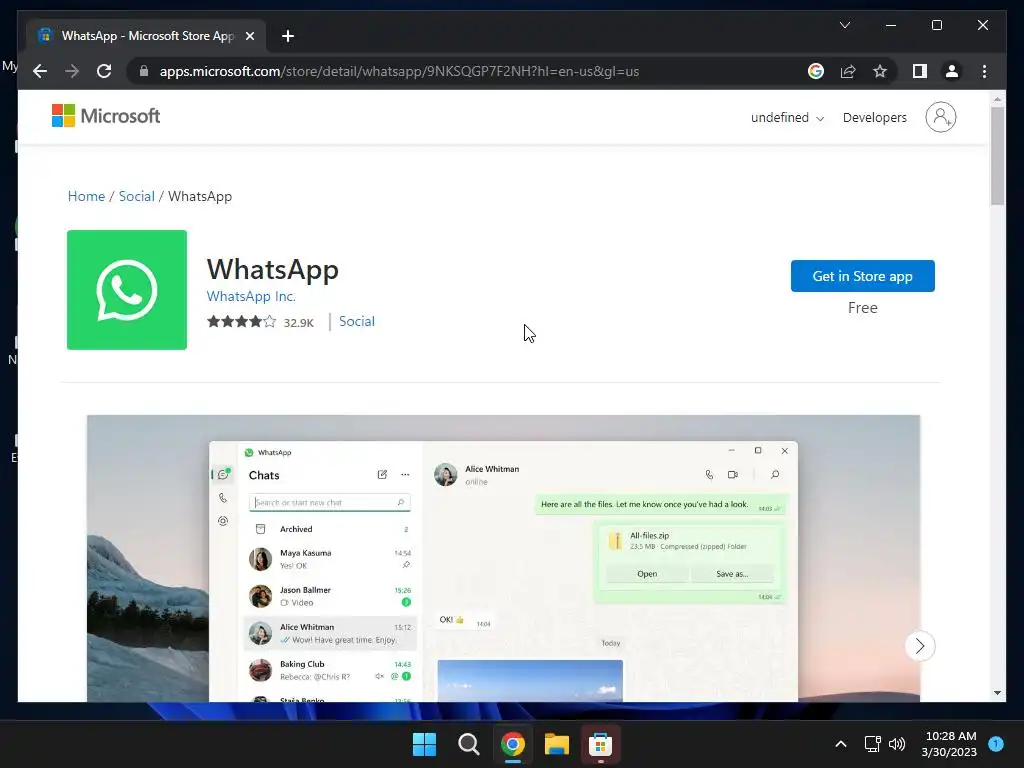
Task: Click Chrome in the taskbar
Action: click(x=513, y=744)
